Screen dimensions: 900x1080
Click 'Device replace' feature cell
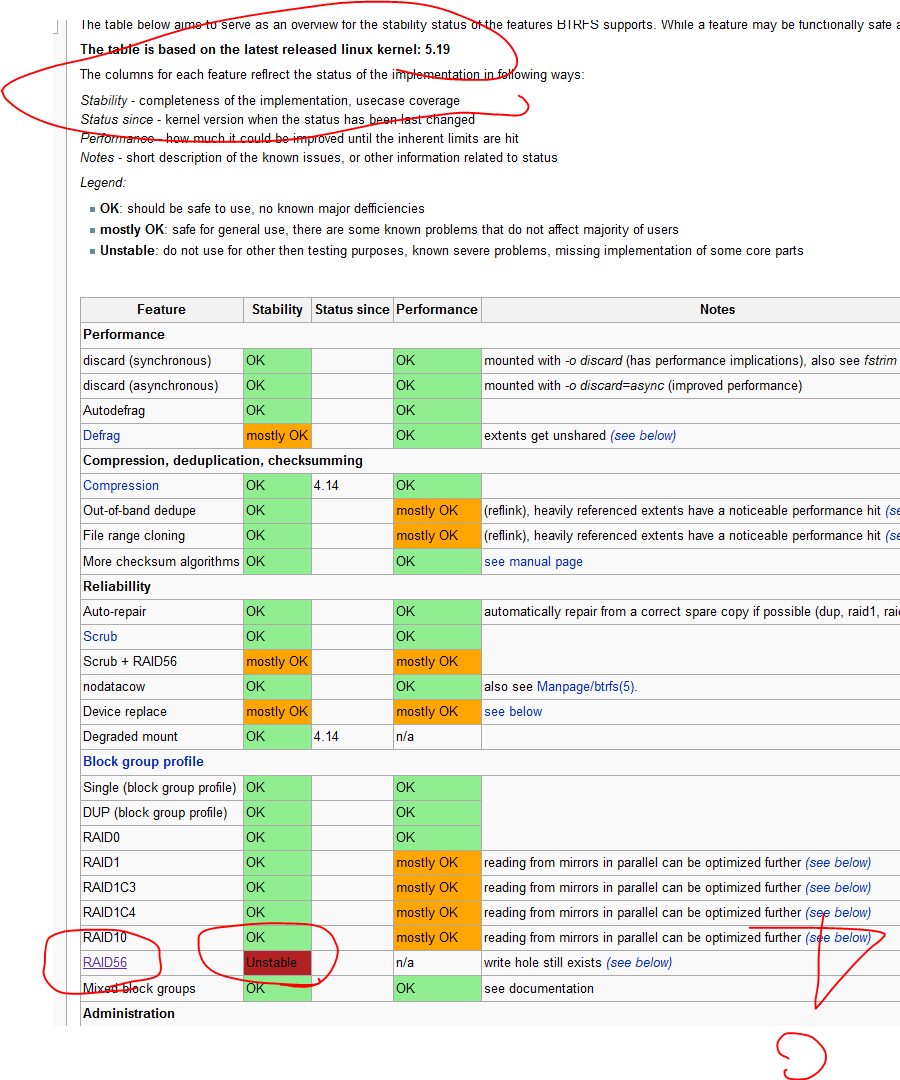(161, 712)
